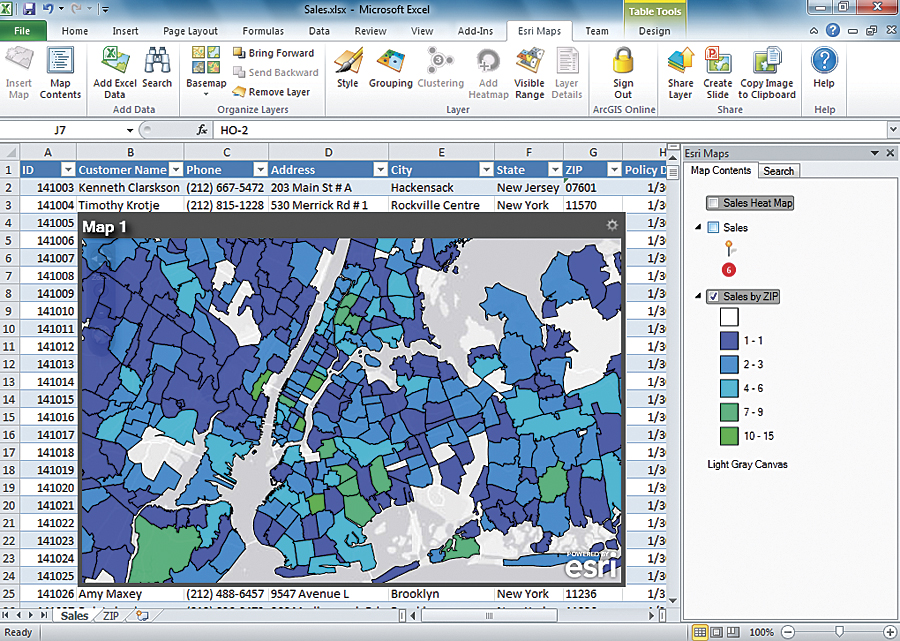The width and height of the screenshot is (900, 641).
Task: Toggle the Sales layer checkbox
Action: click(x=713, y=228)
